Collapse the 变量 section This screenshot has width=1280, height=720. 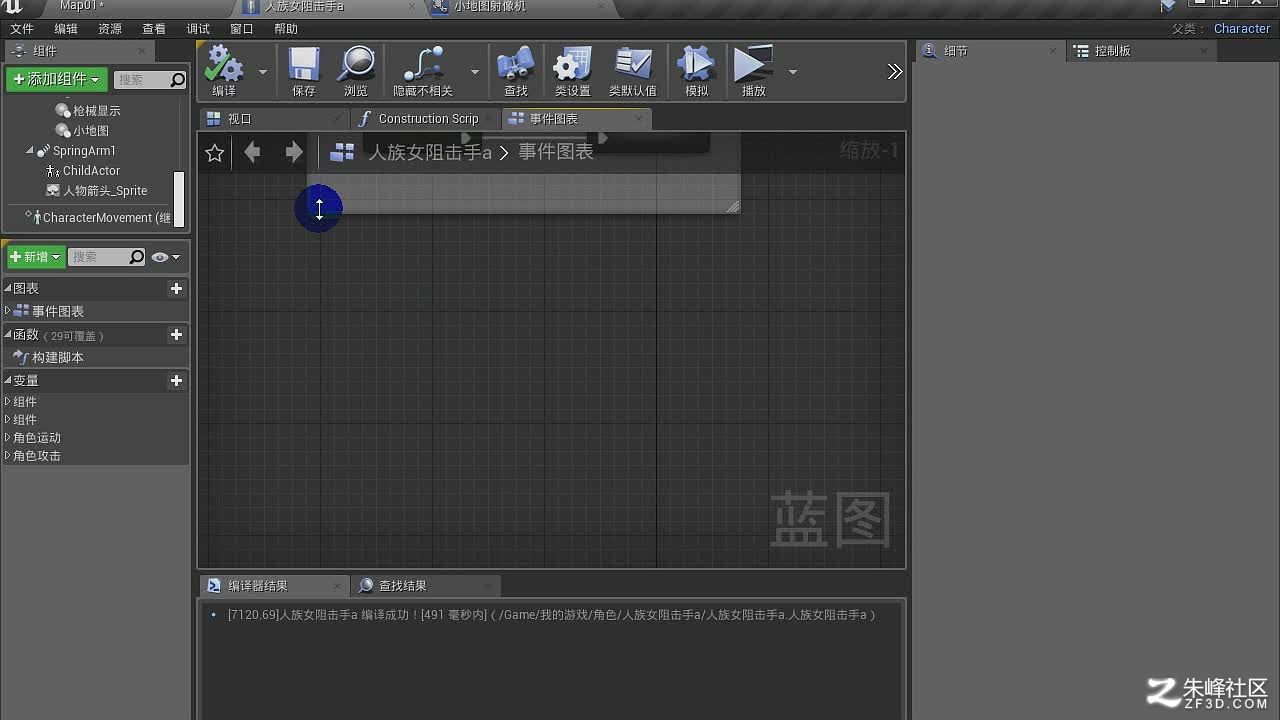8,381
